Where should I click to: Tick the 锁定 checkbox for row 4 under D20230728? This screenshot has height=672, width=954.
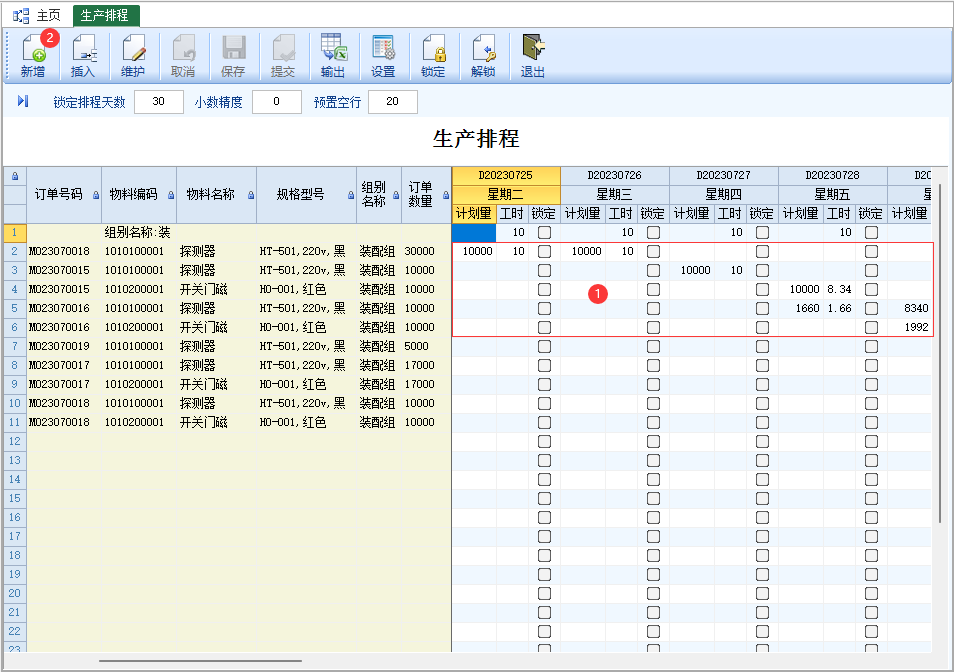pos(871,290)
